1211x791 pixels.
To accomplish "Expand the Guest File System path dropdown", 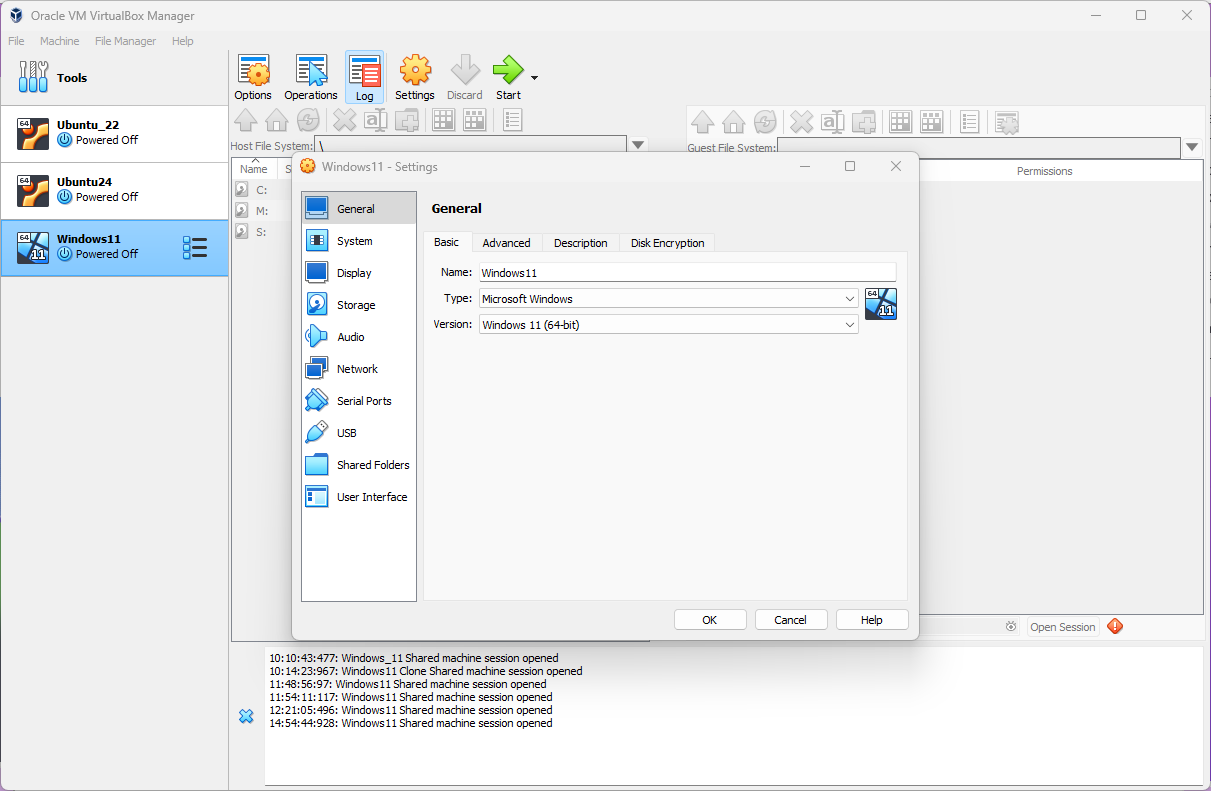I will [1192, 147].
